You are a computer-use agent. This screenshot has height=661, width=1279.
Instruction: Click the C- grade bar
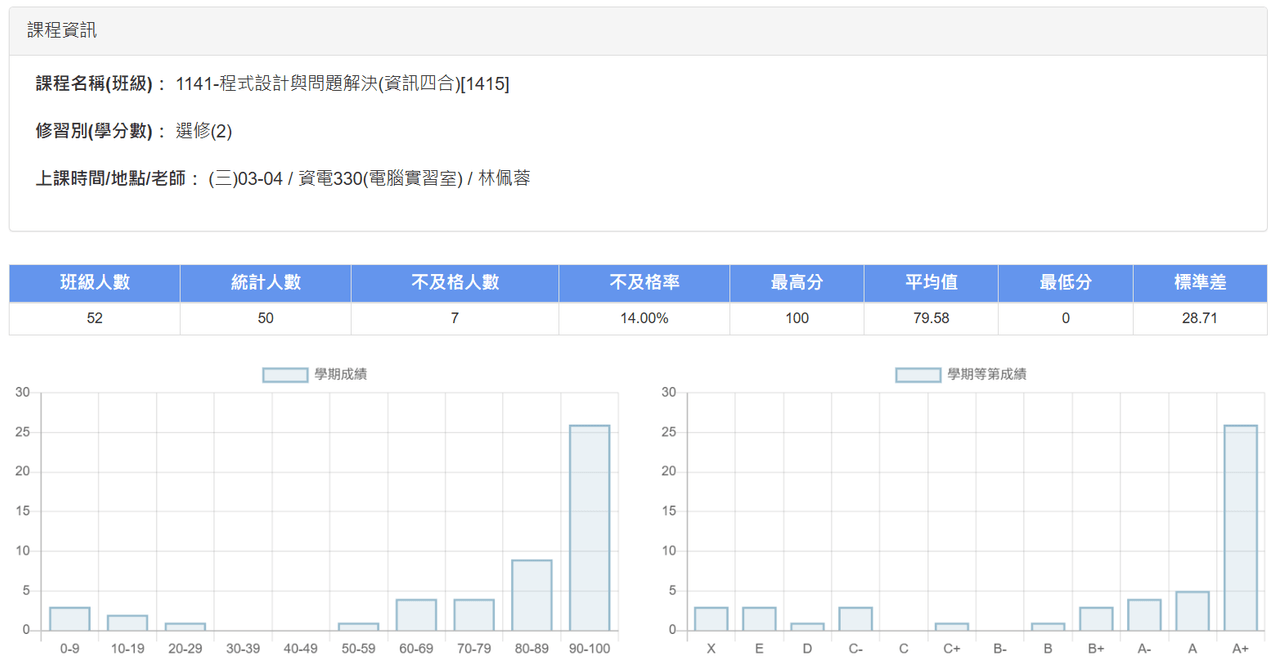point(856,619)
